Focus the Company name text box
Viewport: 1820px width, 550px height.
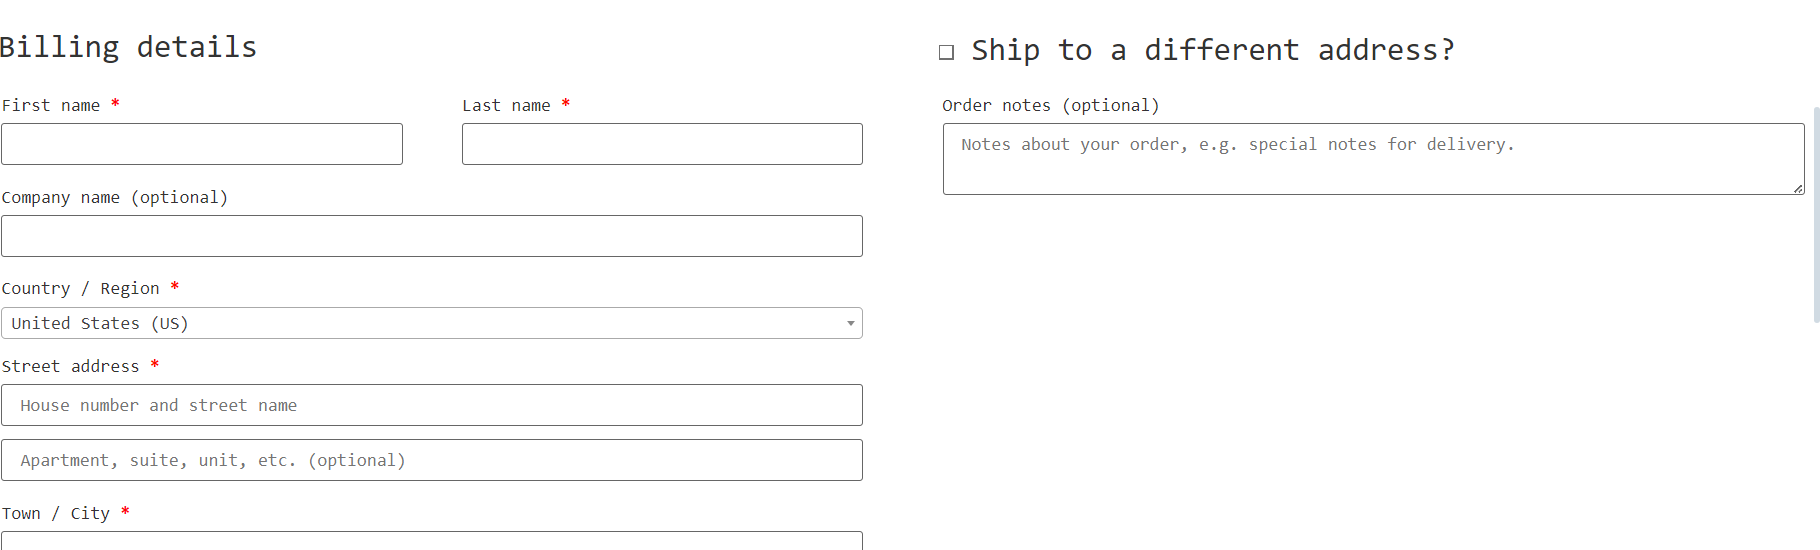[431, 236]
